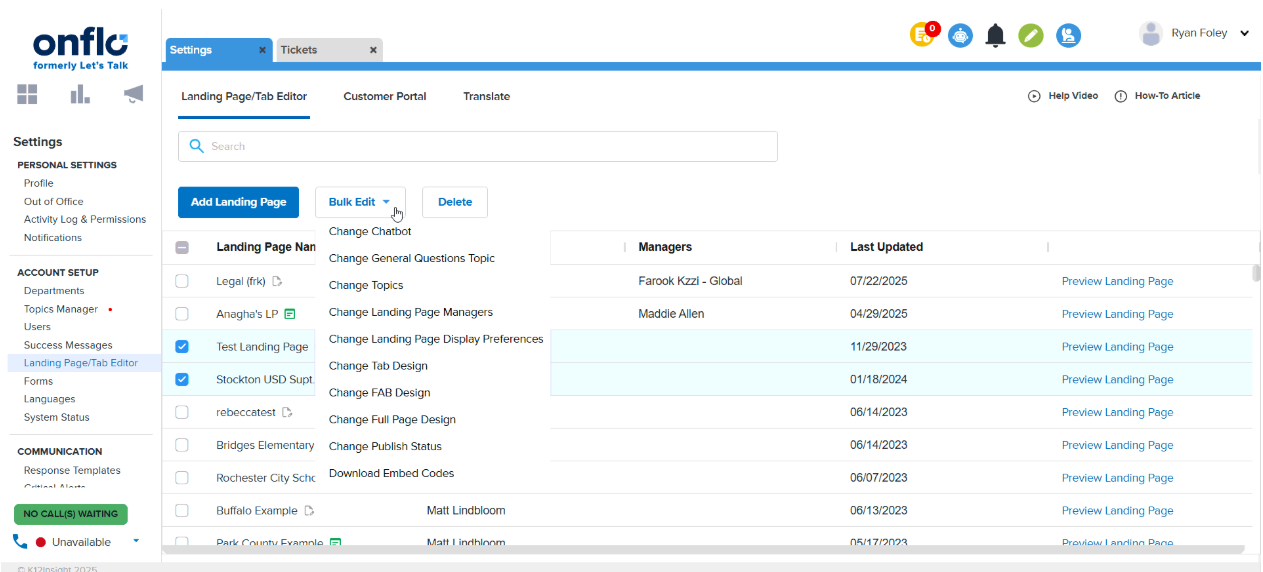Image resolution: width=1263 pixels, height=572 pixels.
Task: Open the yellow icon with red badge
Action: click(922, 35)
